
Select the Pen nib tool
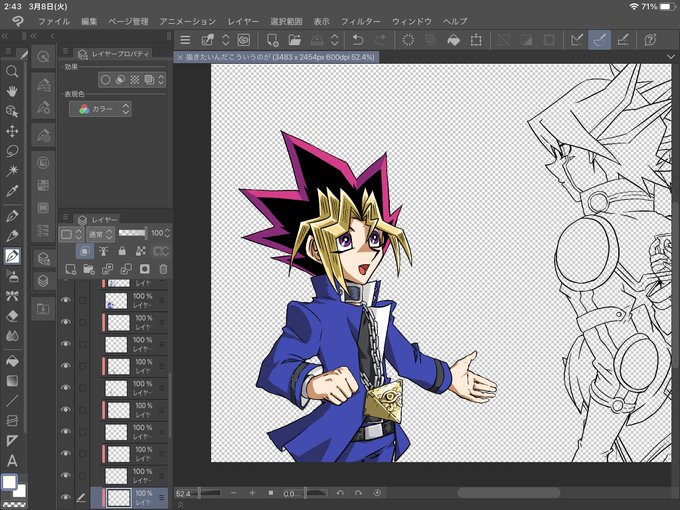(x=12, y=216)
